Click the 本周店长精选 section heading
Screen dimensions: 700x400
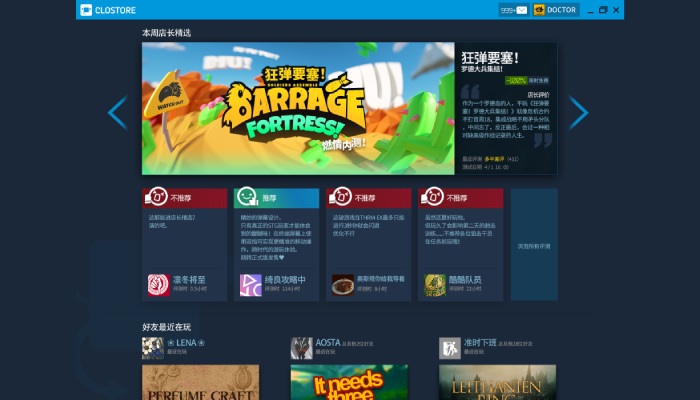[167, 33]
